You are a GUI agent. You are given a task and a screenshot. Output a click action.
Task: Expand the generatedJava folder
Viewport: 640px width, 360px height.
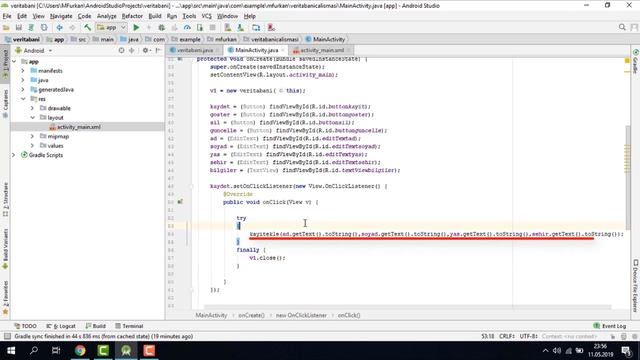(x=23, y=89)
